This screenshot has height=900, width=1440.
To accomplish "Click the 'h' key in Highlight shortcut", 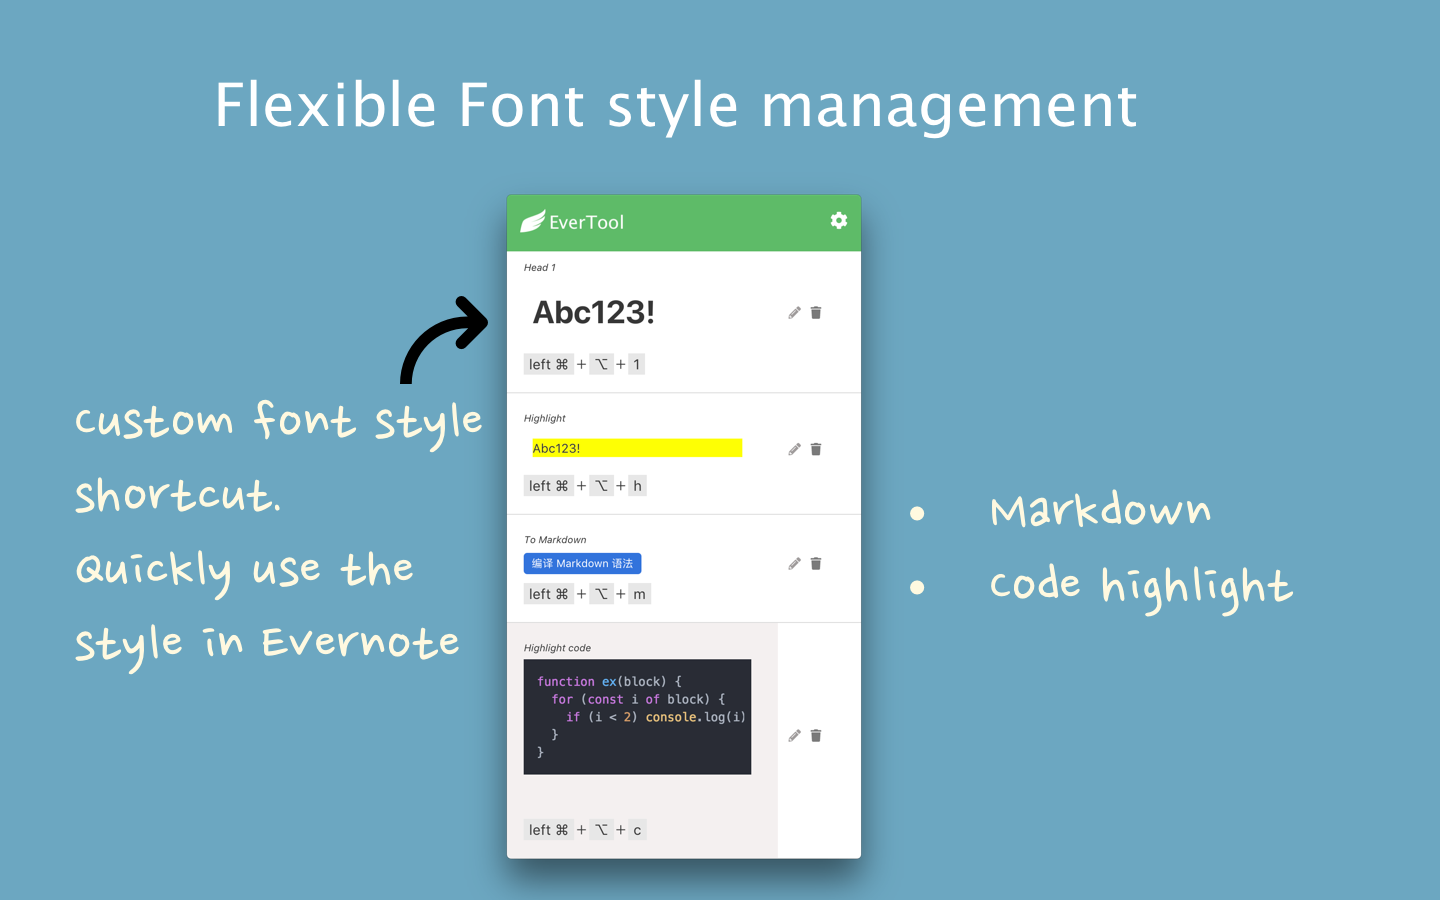I will tap(637, 486).
